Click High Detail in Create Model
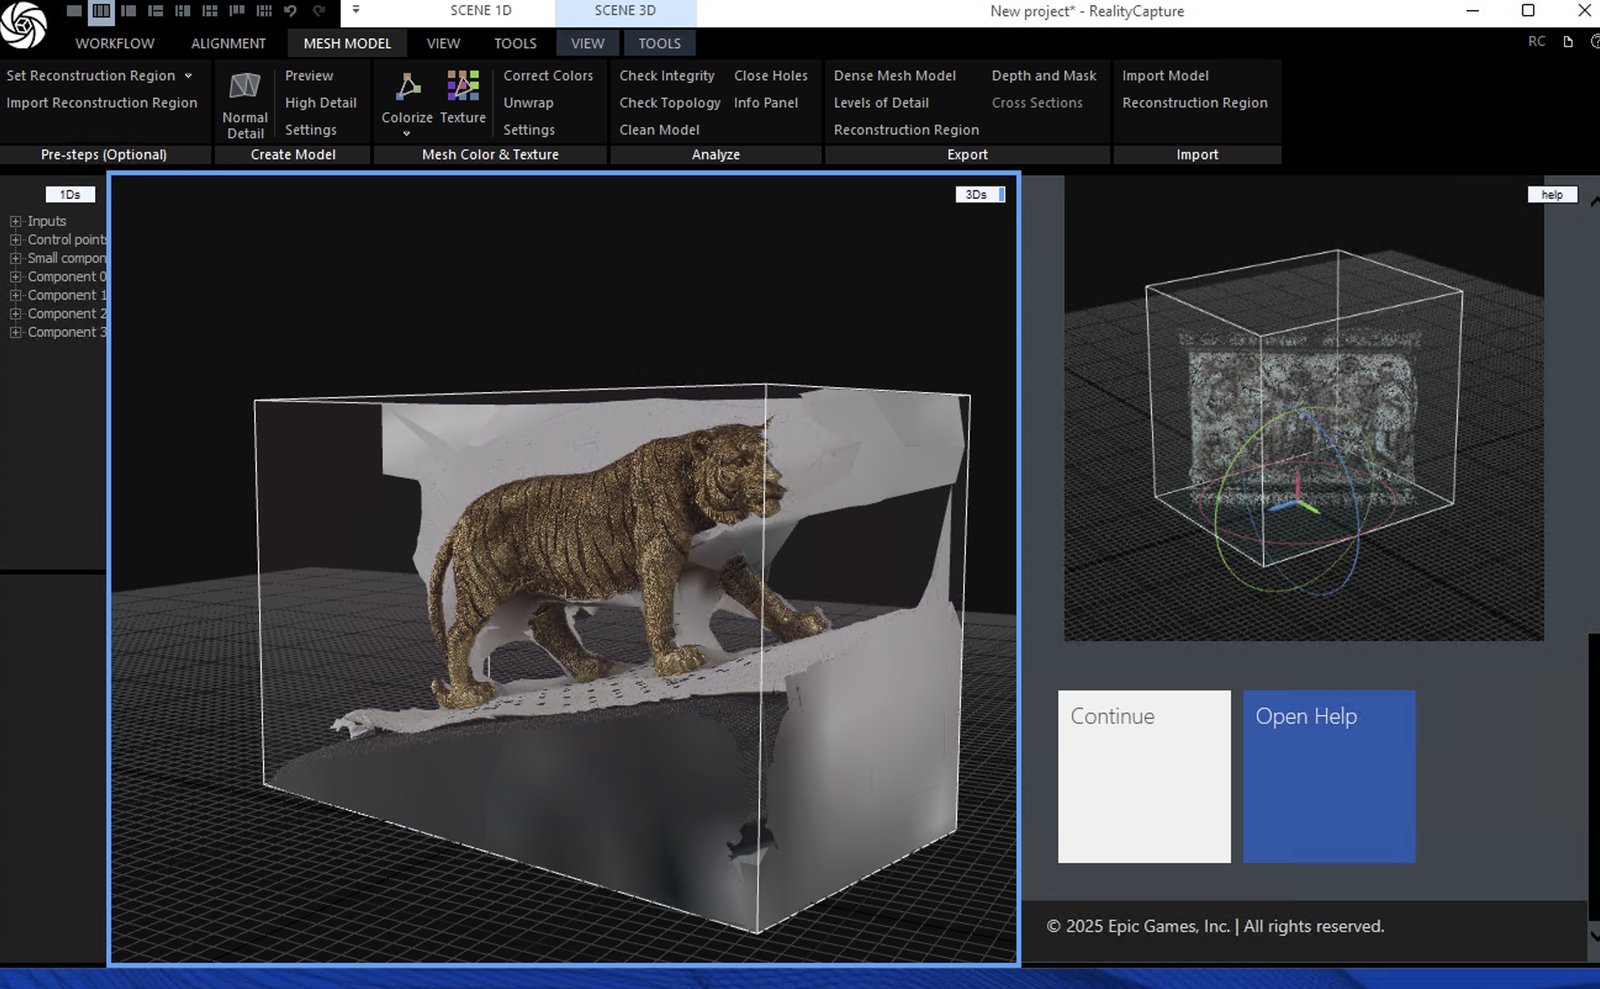1600x989 pixels. tap(320, 103)
